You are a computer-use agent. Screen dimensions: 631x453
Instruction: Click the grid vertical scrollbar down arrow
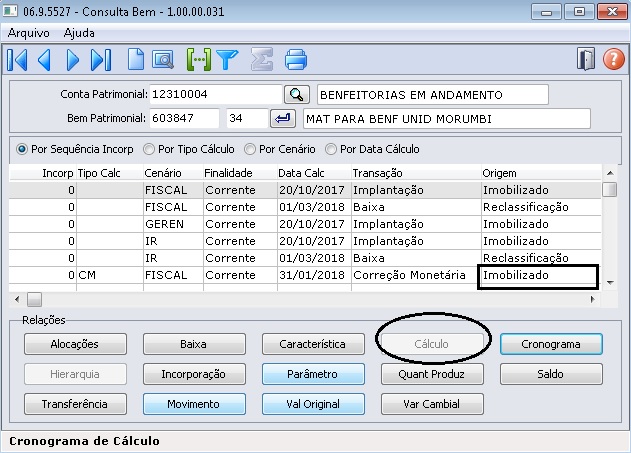pos(610,283)
